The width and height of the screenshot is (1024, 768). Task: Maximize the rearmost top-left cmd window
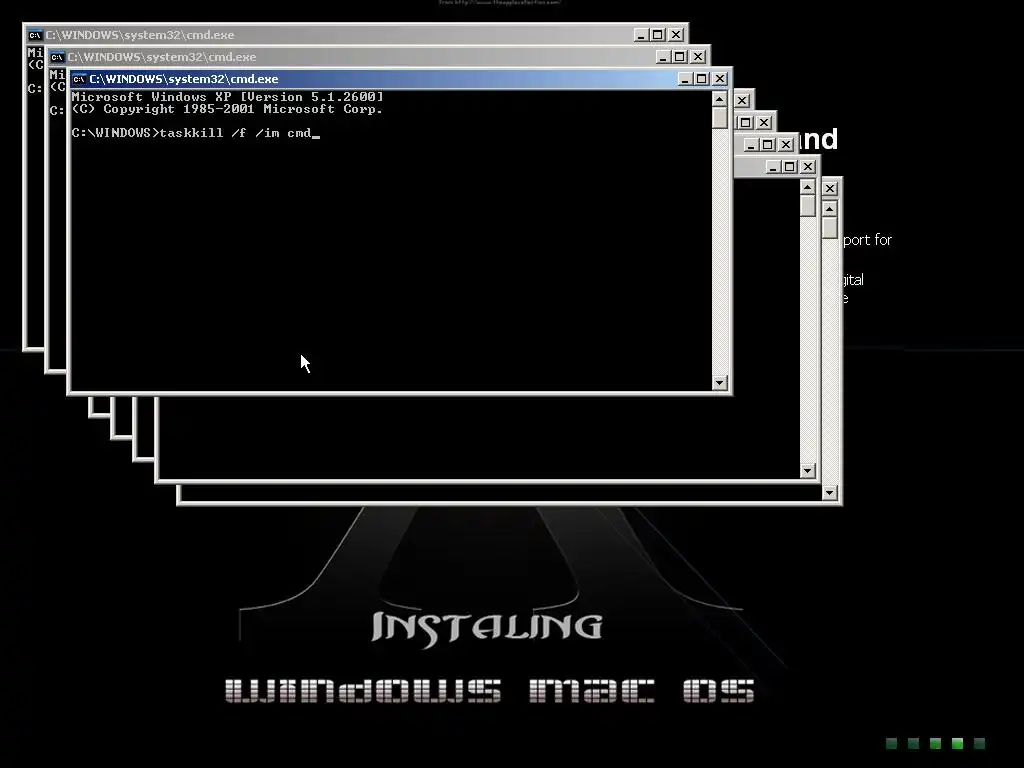pos(658,35)
